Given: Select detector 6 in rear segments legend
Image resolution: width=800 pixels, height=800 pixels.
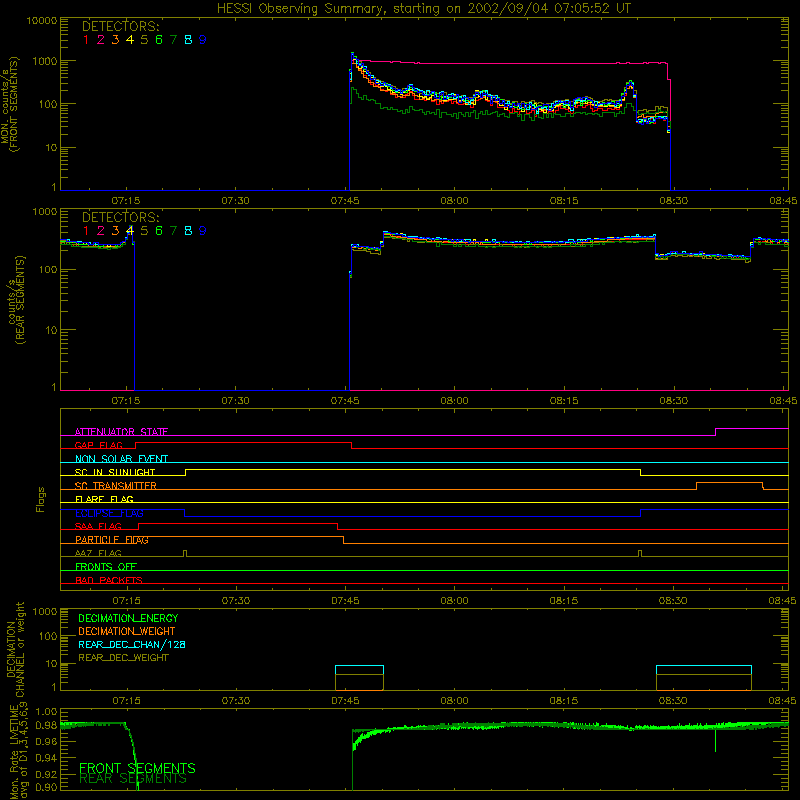Looking at the screenshot, I should 159,231.
